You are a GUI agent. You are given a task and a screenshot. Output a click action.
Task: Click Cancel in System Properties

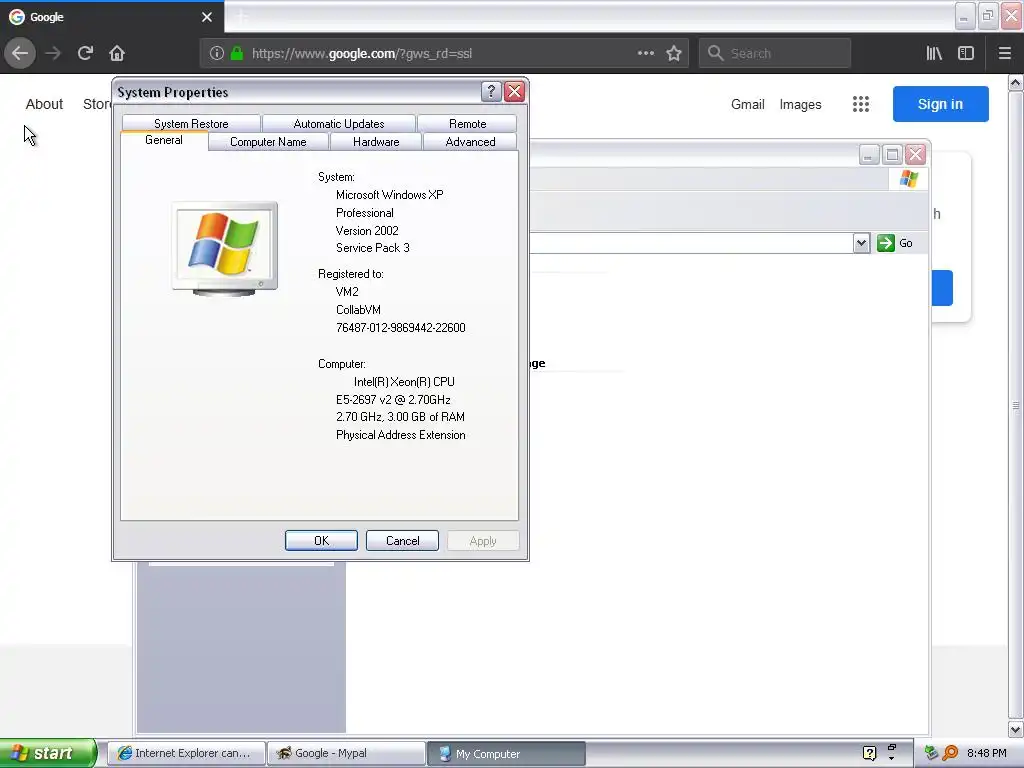point(402,541)
